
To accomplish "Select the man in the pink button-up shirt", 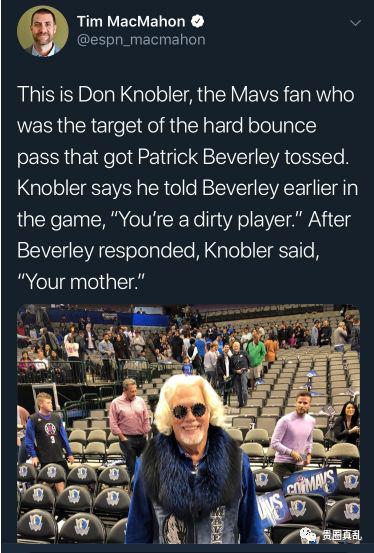I will coord(130,421).
